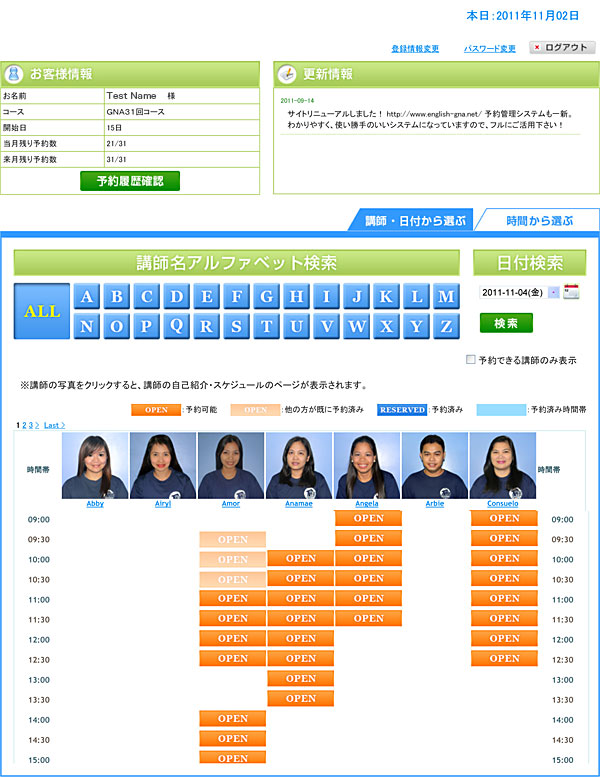Filter teachers by letter M
The image size is (600, 777).
click(446, 296)
